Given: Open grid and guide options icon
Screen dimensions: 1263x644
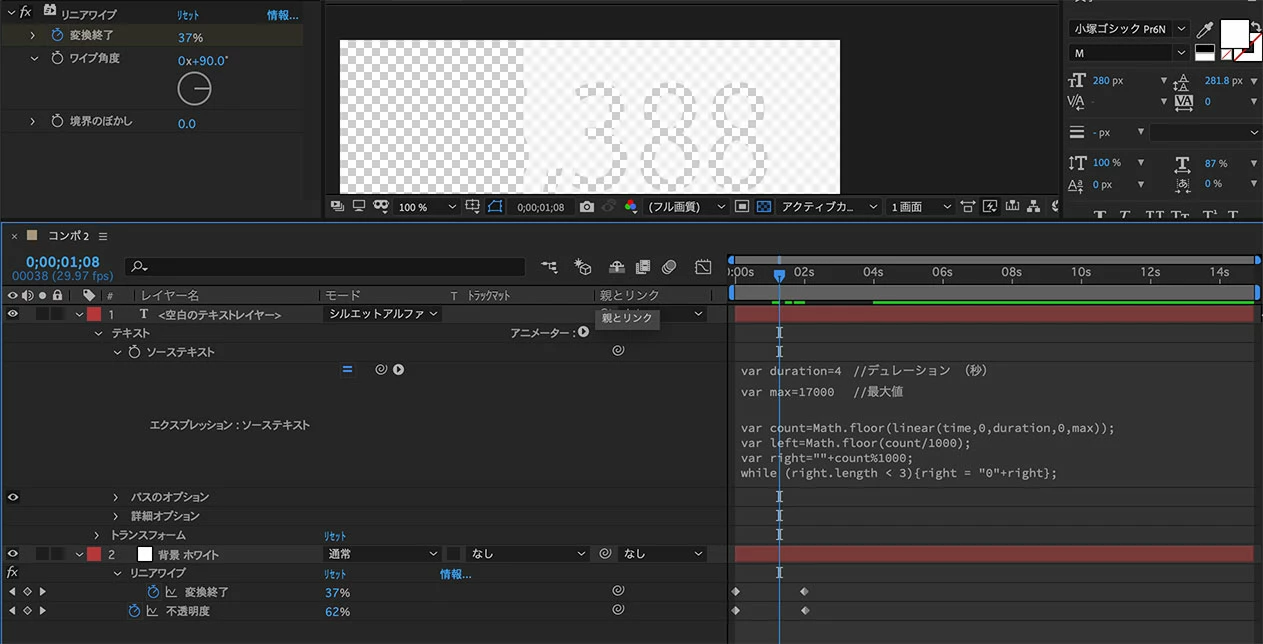Looking at the screenshot, I should tap(473, 207).
